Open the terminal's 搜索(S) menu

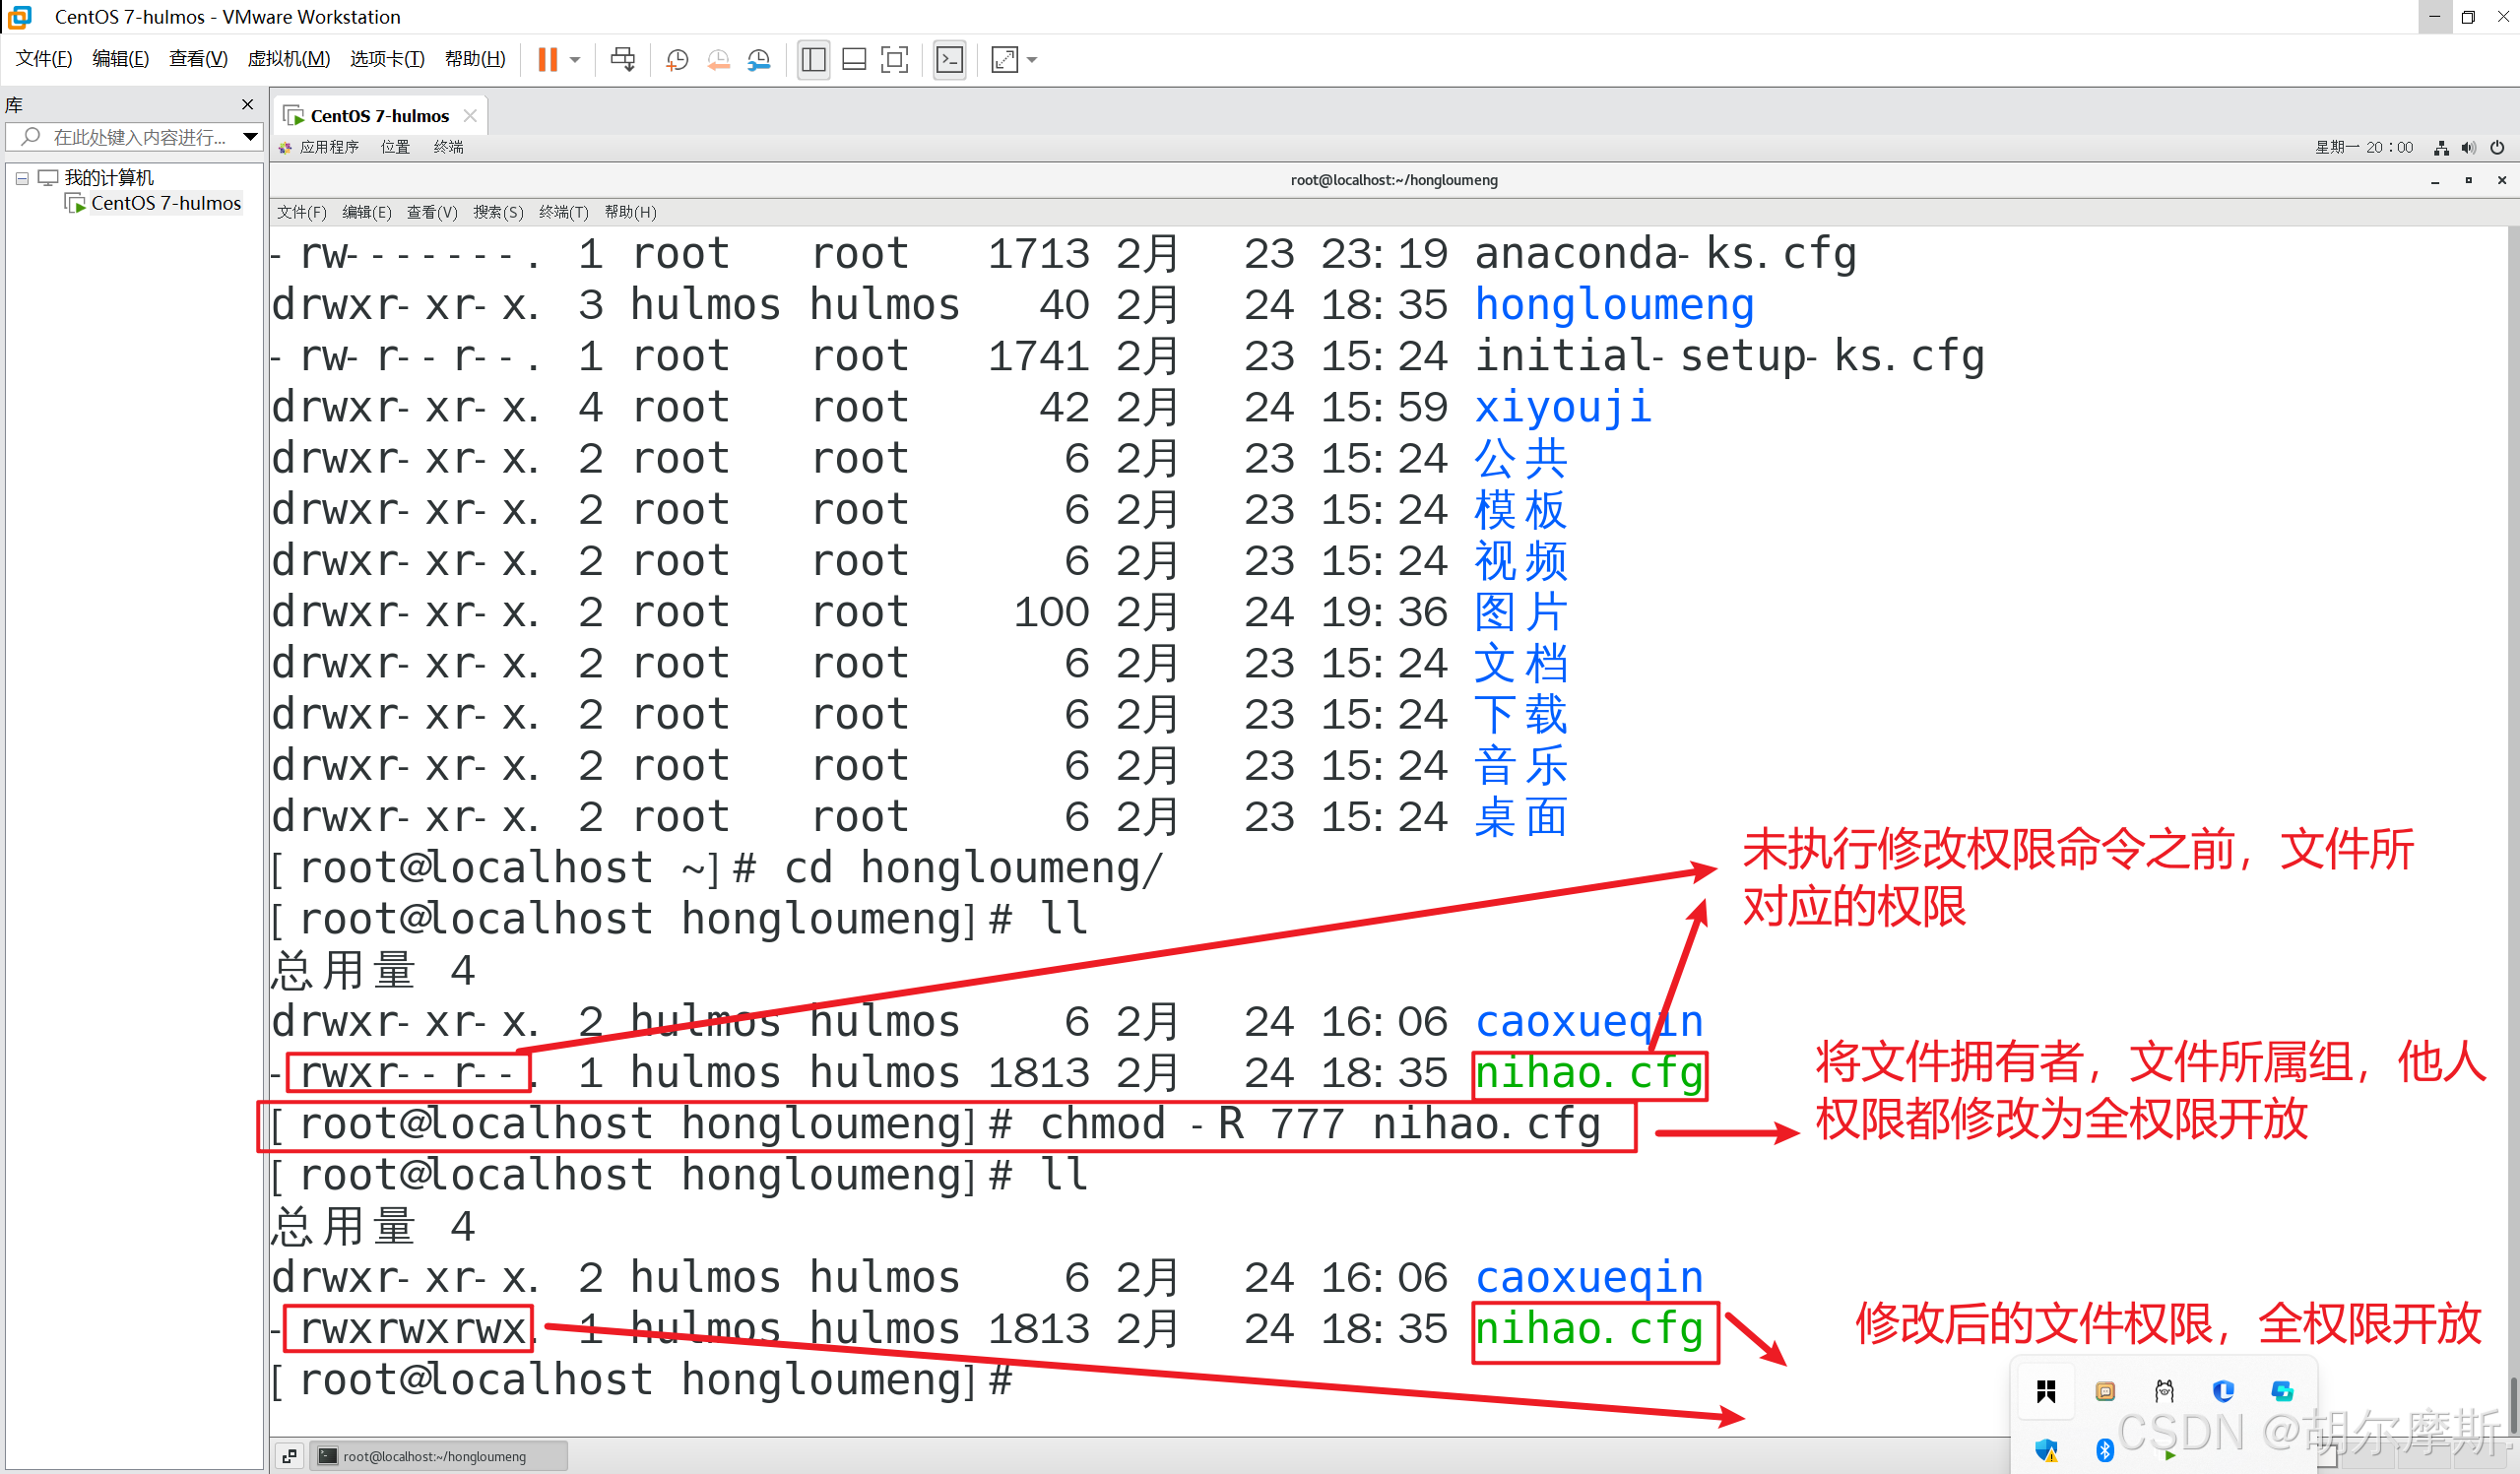click(x=498, y=212)
